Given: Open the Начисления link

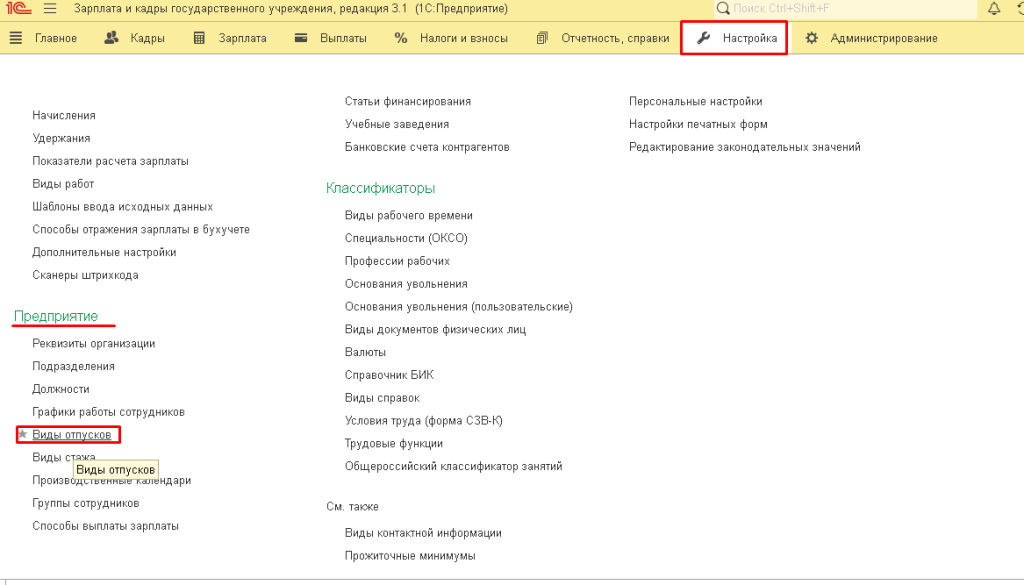Looking at the screenshot, I should pos(63,116).
